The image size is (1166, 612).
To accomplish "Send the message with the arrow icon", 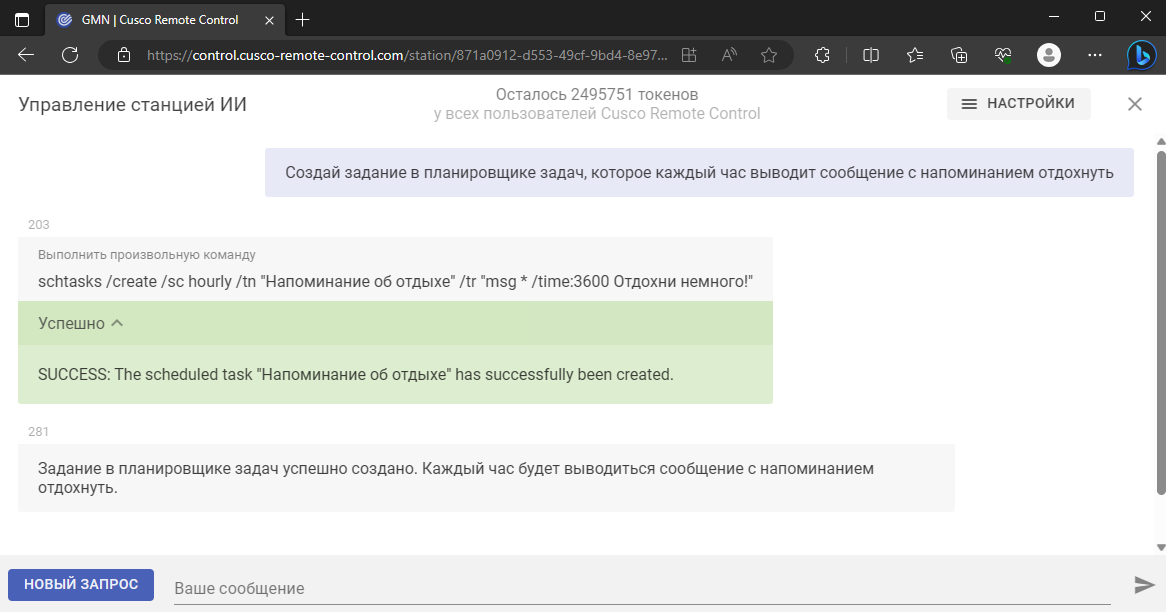I will click(x=1144, y=585).
